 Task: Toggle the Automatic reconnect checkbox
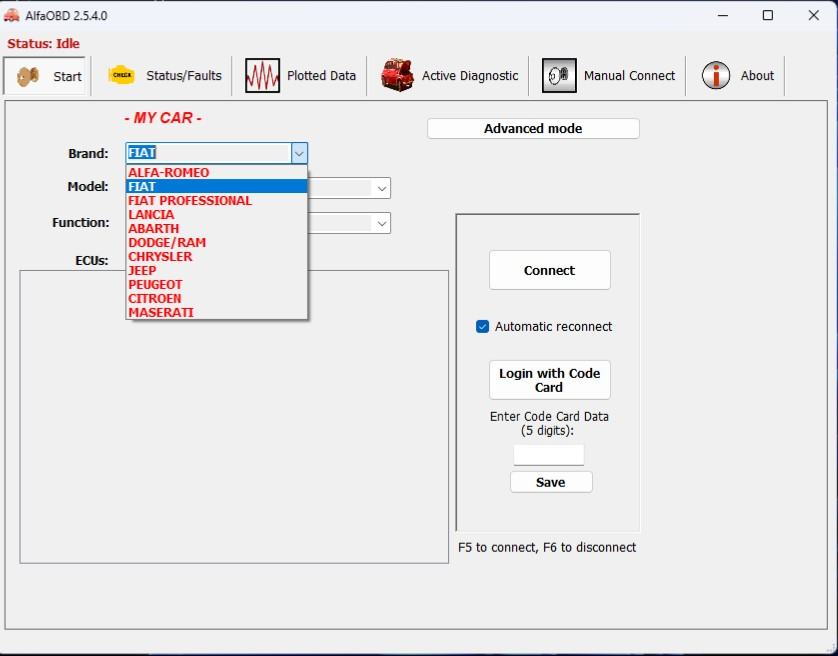(x=482, y=327)
